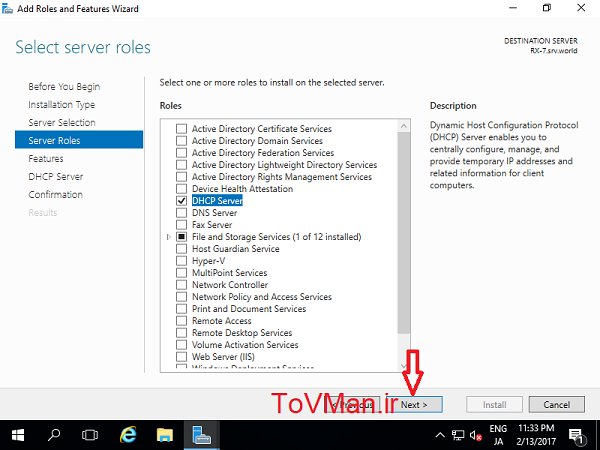Select the Hyper-V role label
The height and width of the screenshot is (450, 600).
208,261
